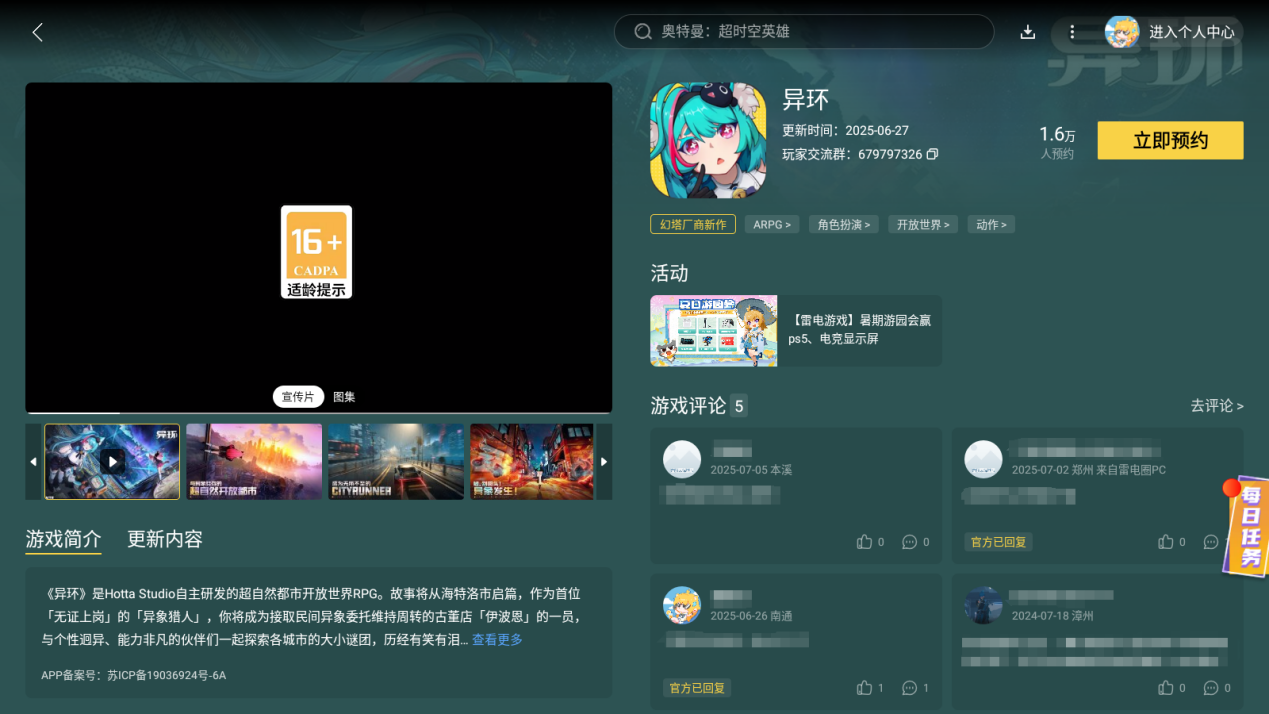Viewport: 1269px width, 714px height.
Task: Expand the 动作 category tag
Action: (x=990, y=224)
